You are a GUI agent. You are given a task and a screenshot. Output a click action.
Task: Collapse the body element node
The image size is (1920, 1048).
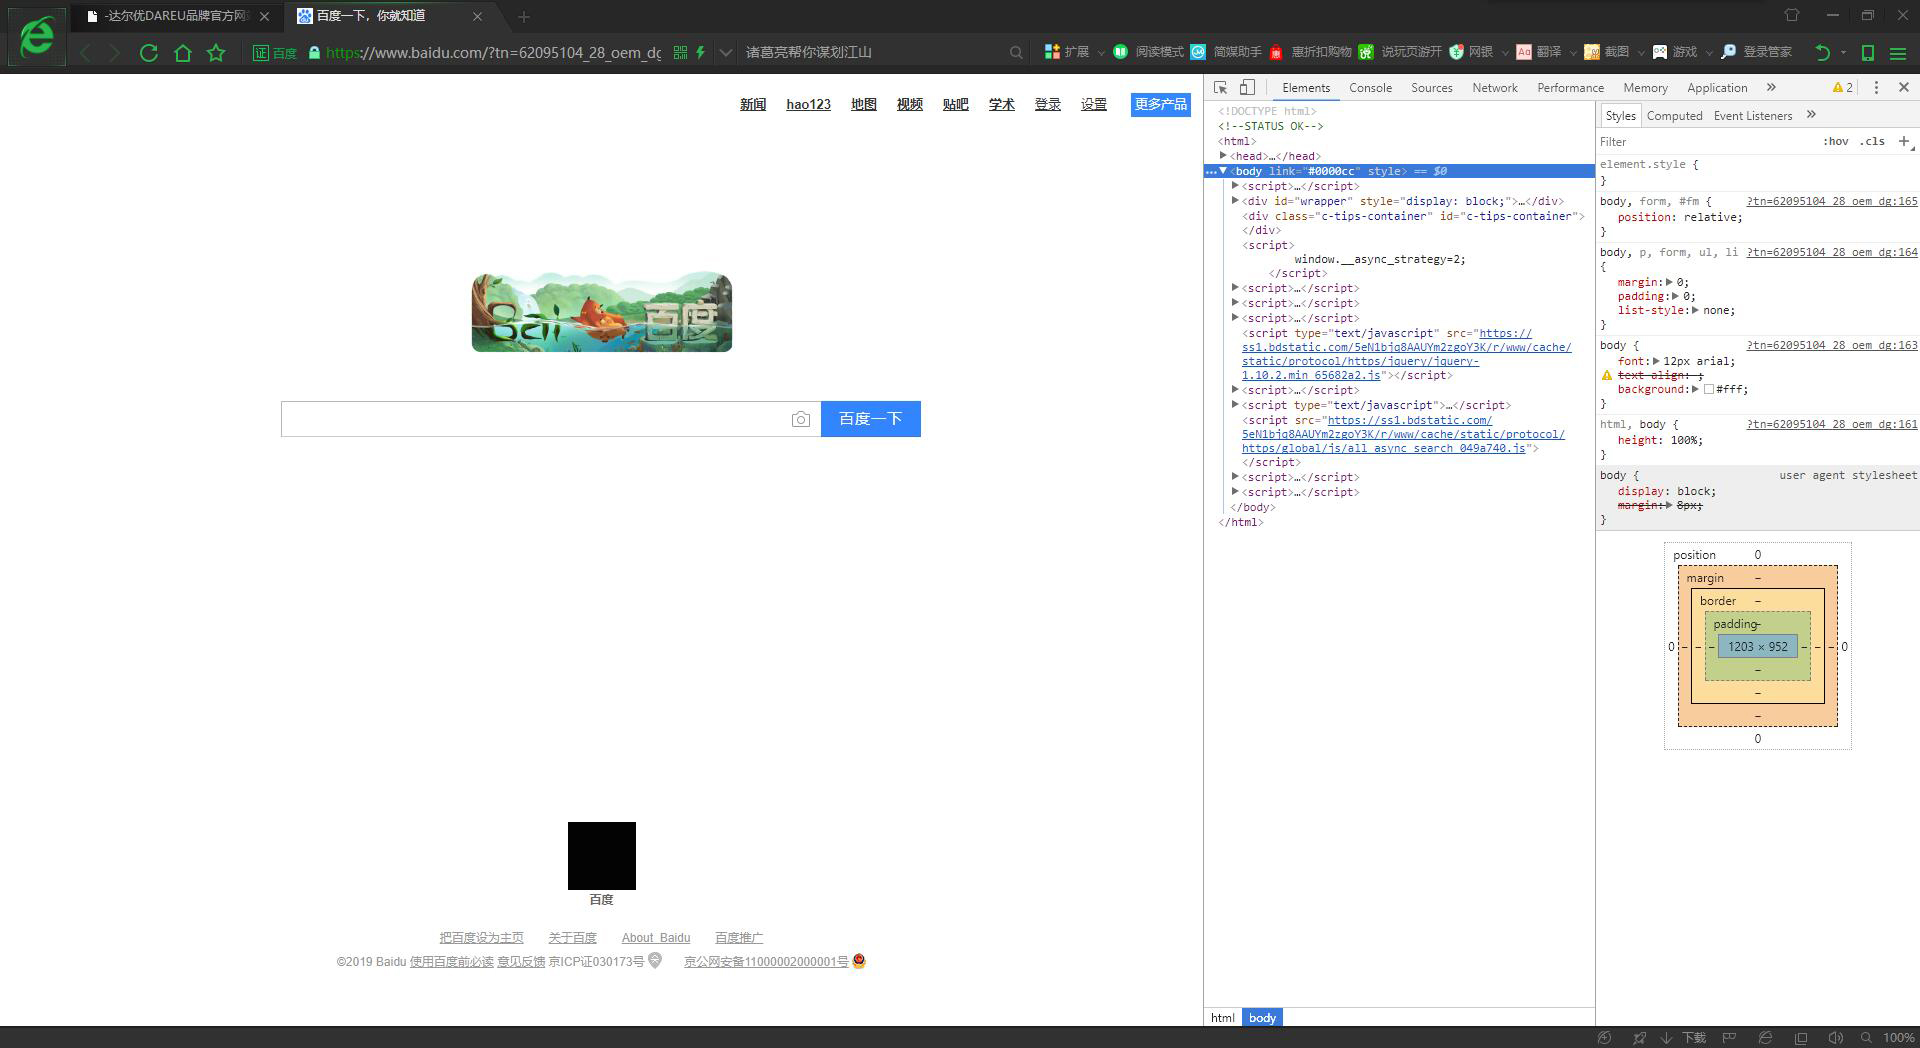[1223, 171]
